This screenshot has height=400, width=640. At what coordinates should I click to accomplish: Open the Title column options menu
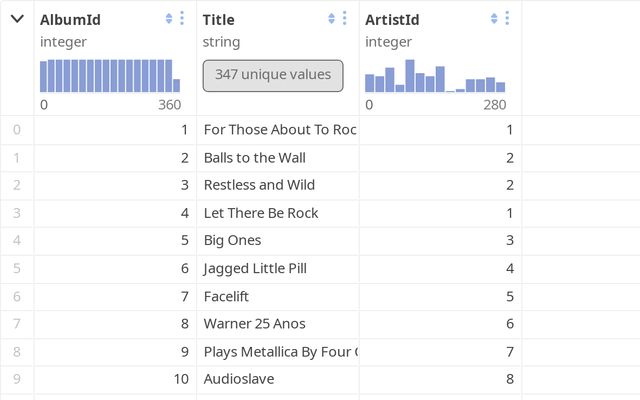pyautogui.click(x=345, y=19)
